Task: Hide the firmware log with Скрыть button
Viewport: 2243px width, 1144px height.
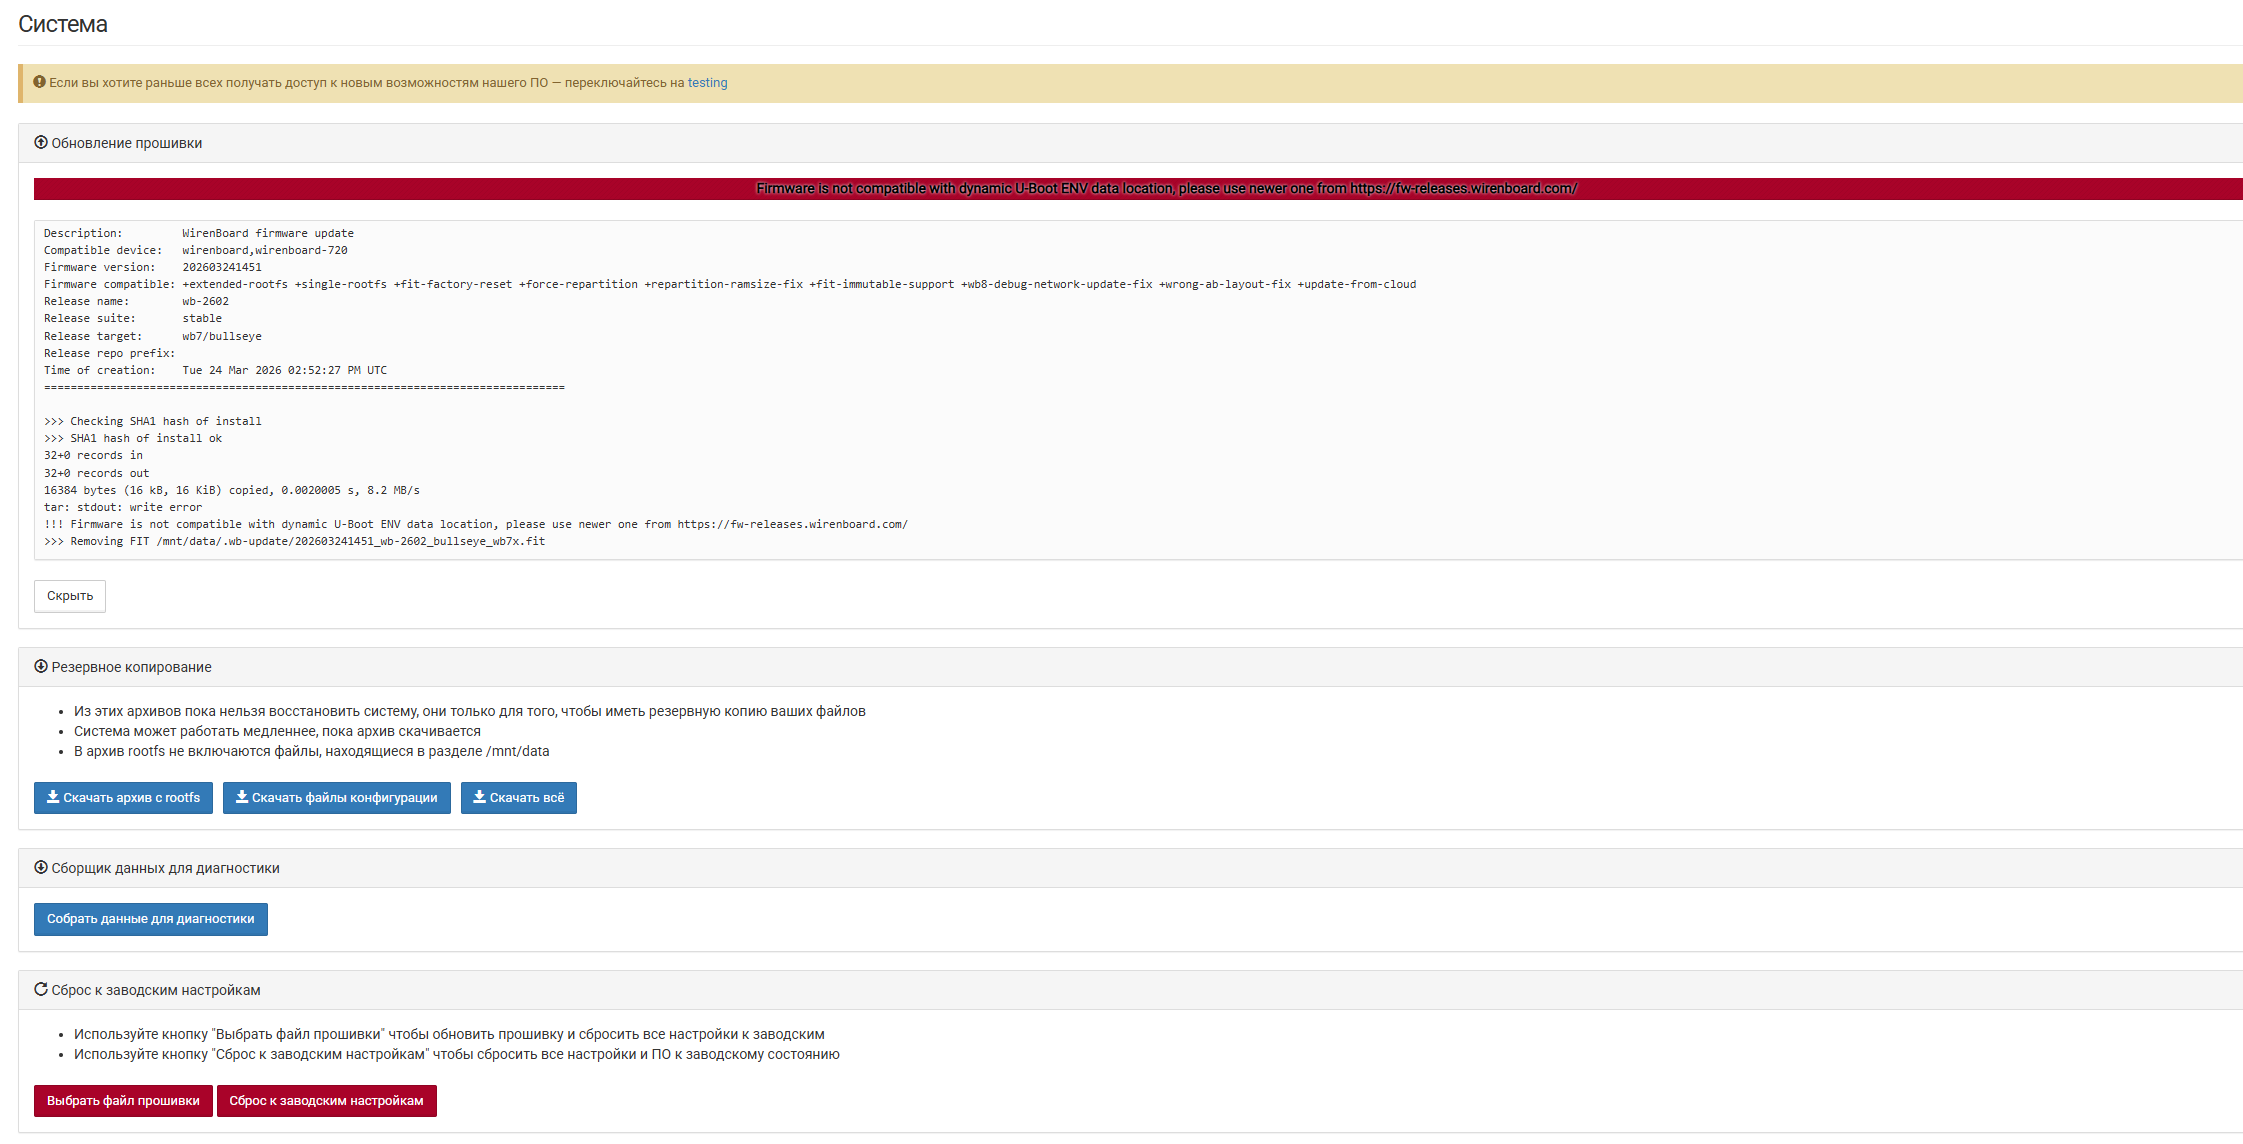Action: (70, 596)
